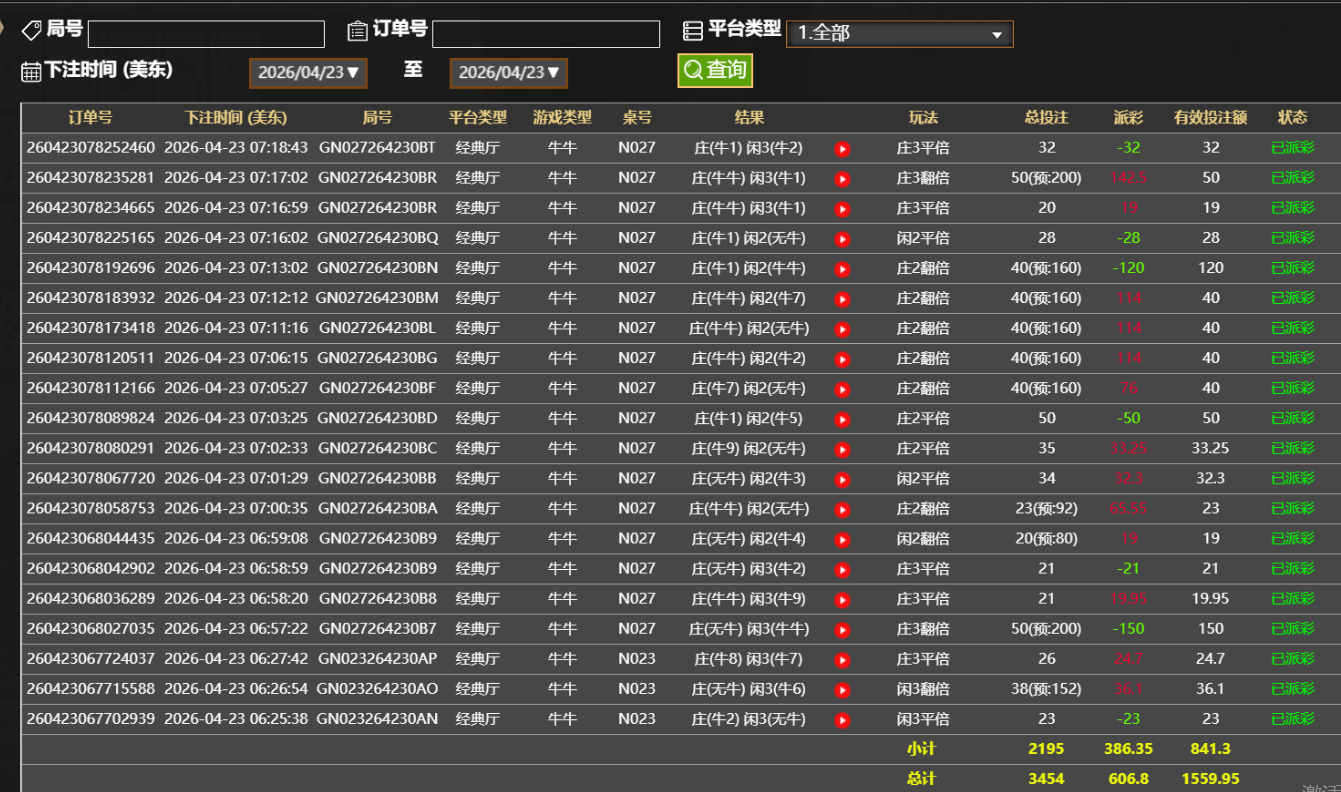Click the 下注时间 (美东) column header

pyautogui.click(x=236, y=118)
